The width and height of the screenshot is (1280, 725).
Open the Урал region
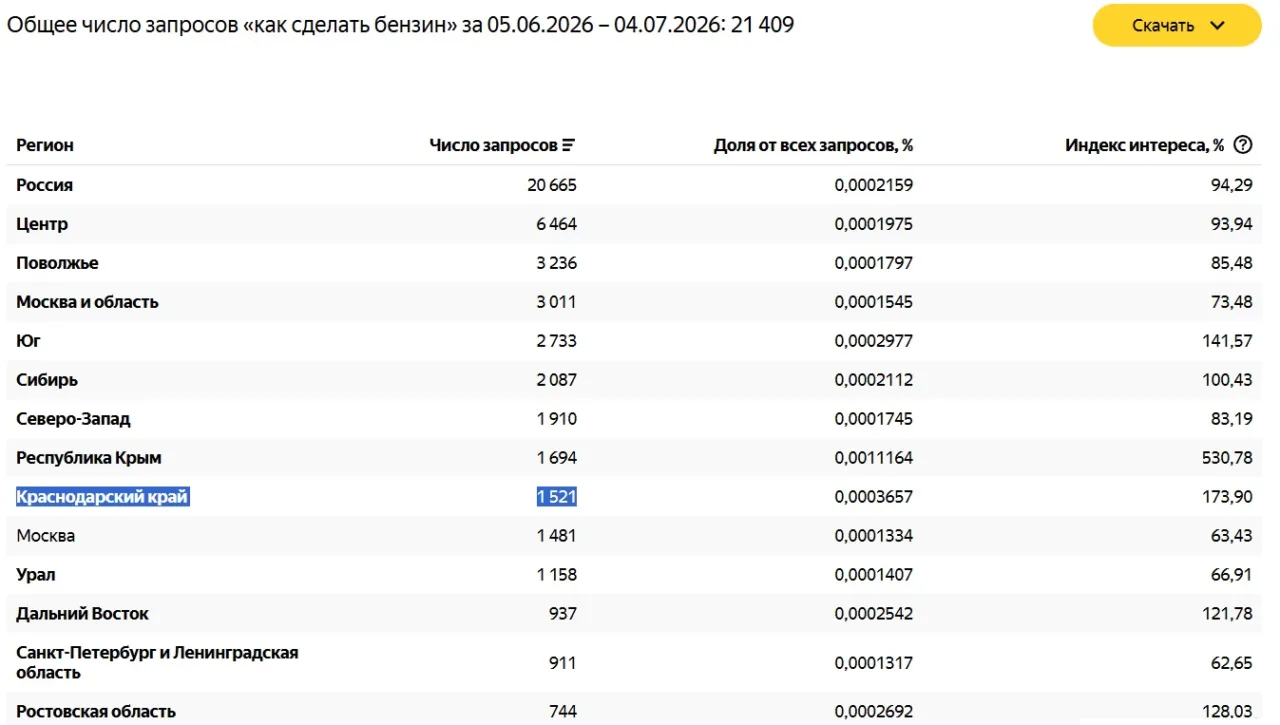point(36,575)
